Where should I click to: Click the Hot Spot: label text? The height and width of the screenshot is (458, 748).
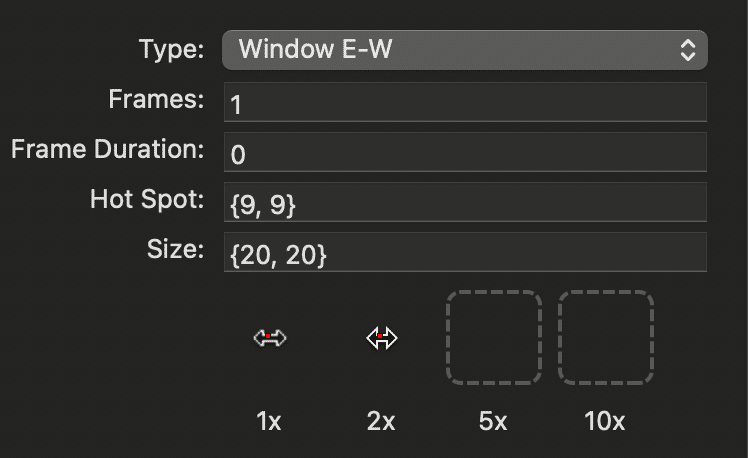pos(147,199)
